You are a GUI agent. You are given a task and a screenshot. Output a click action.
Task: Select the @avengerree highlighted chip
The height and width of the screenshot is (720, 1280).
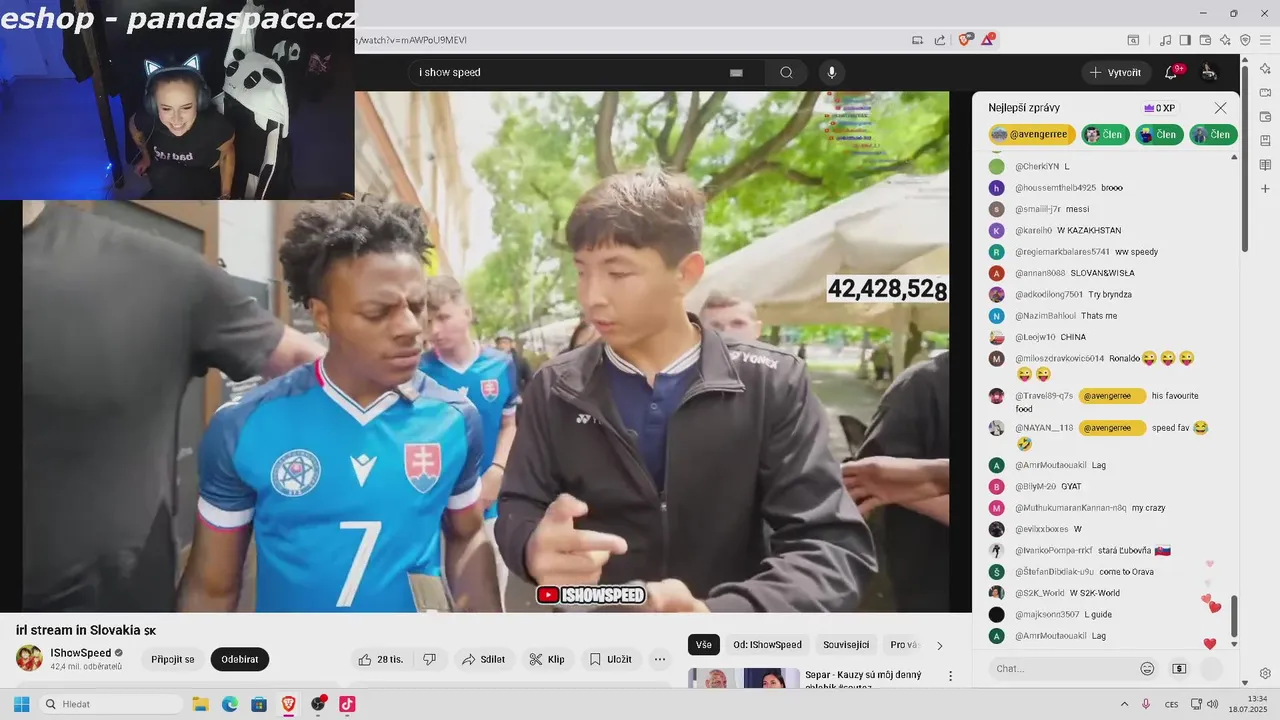click(x=1032, y=134)
